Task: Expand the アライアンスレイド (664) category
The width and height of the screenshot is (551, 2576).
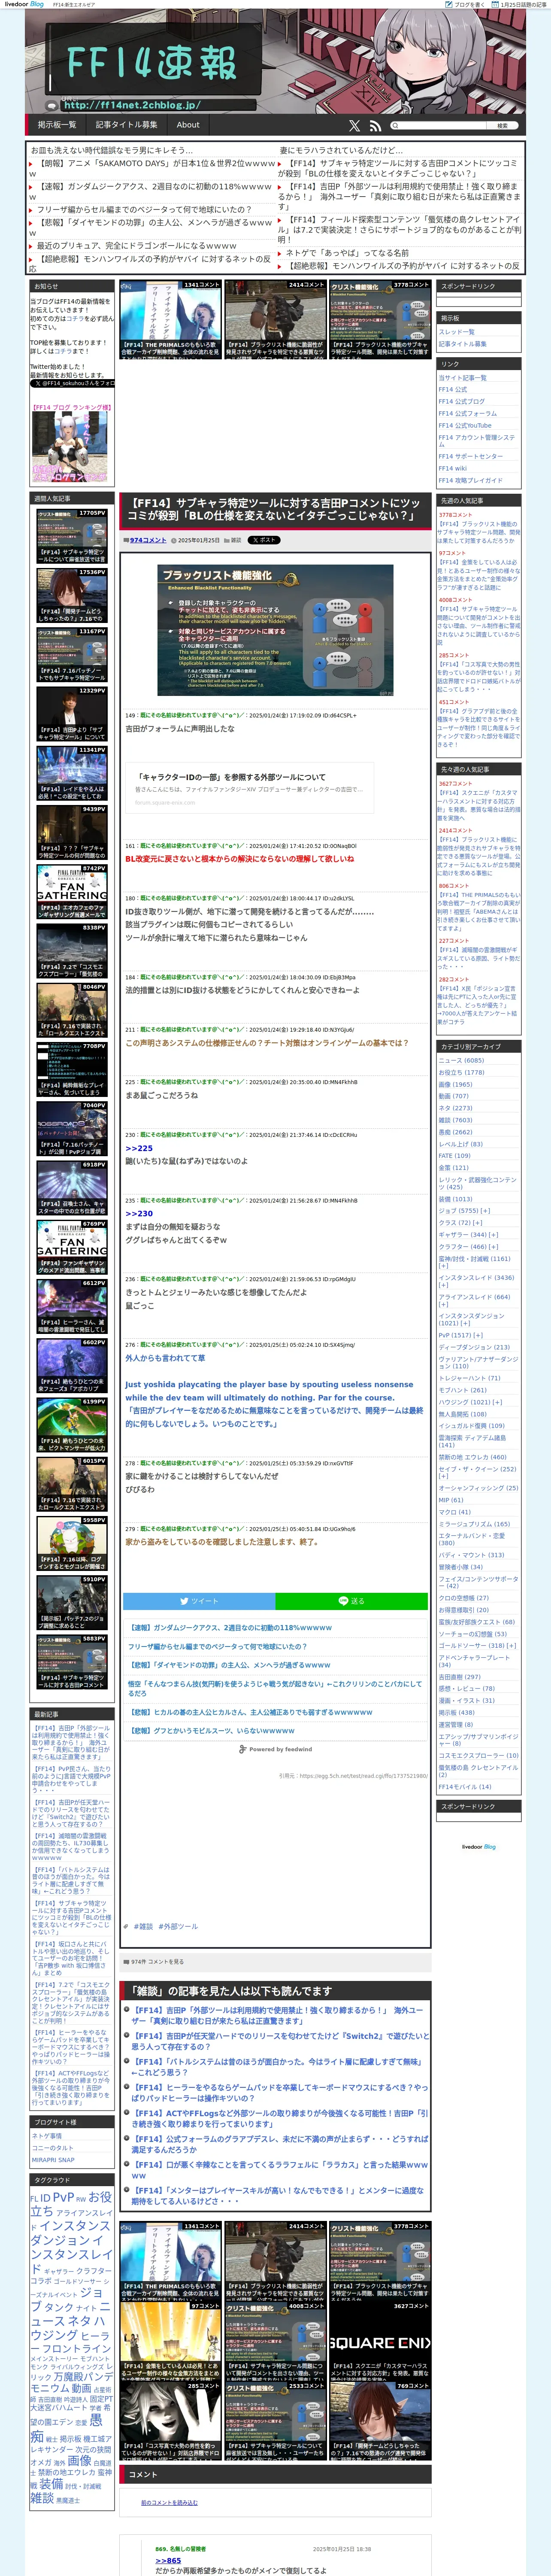Action: 474,1300
